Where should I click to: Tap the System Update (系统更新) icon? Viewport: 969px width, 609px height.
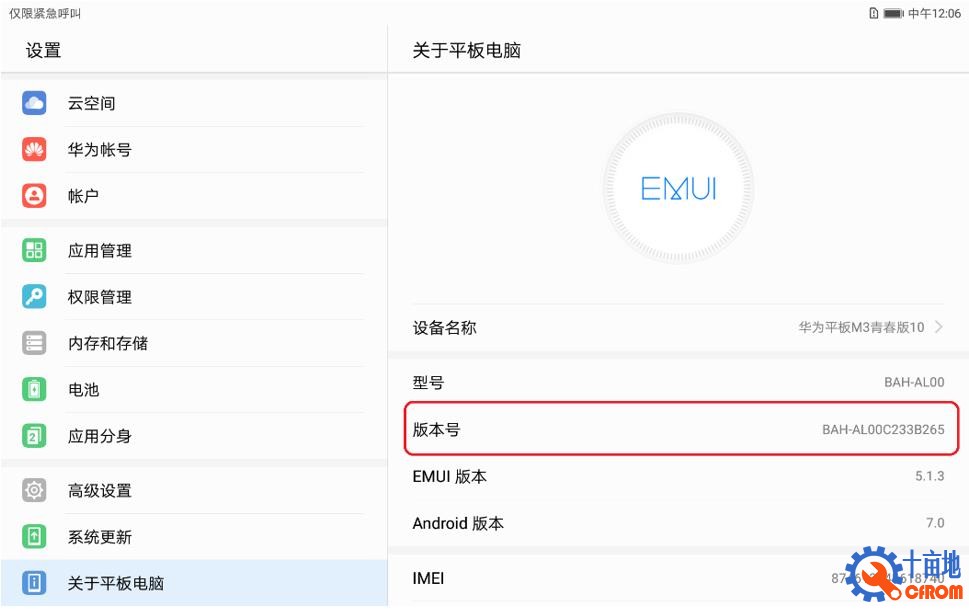[35, 537]
